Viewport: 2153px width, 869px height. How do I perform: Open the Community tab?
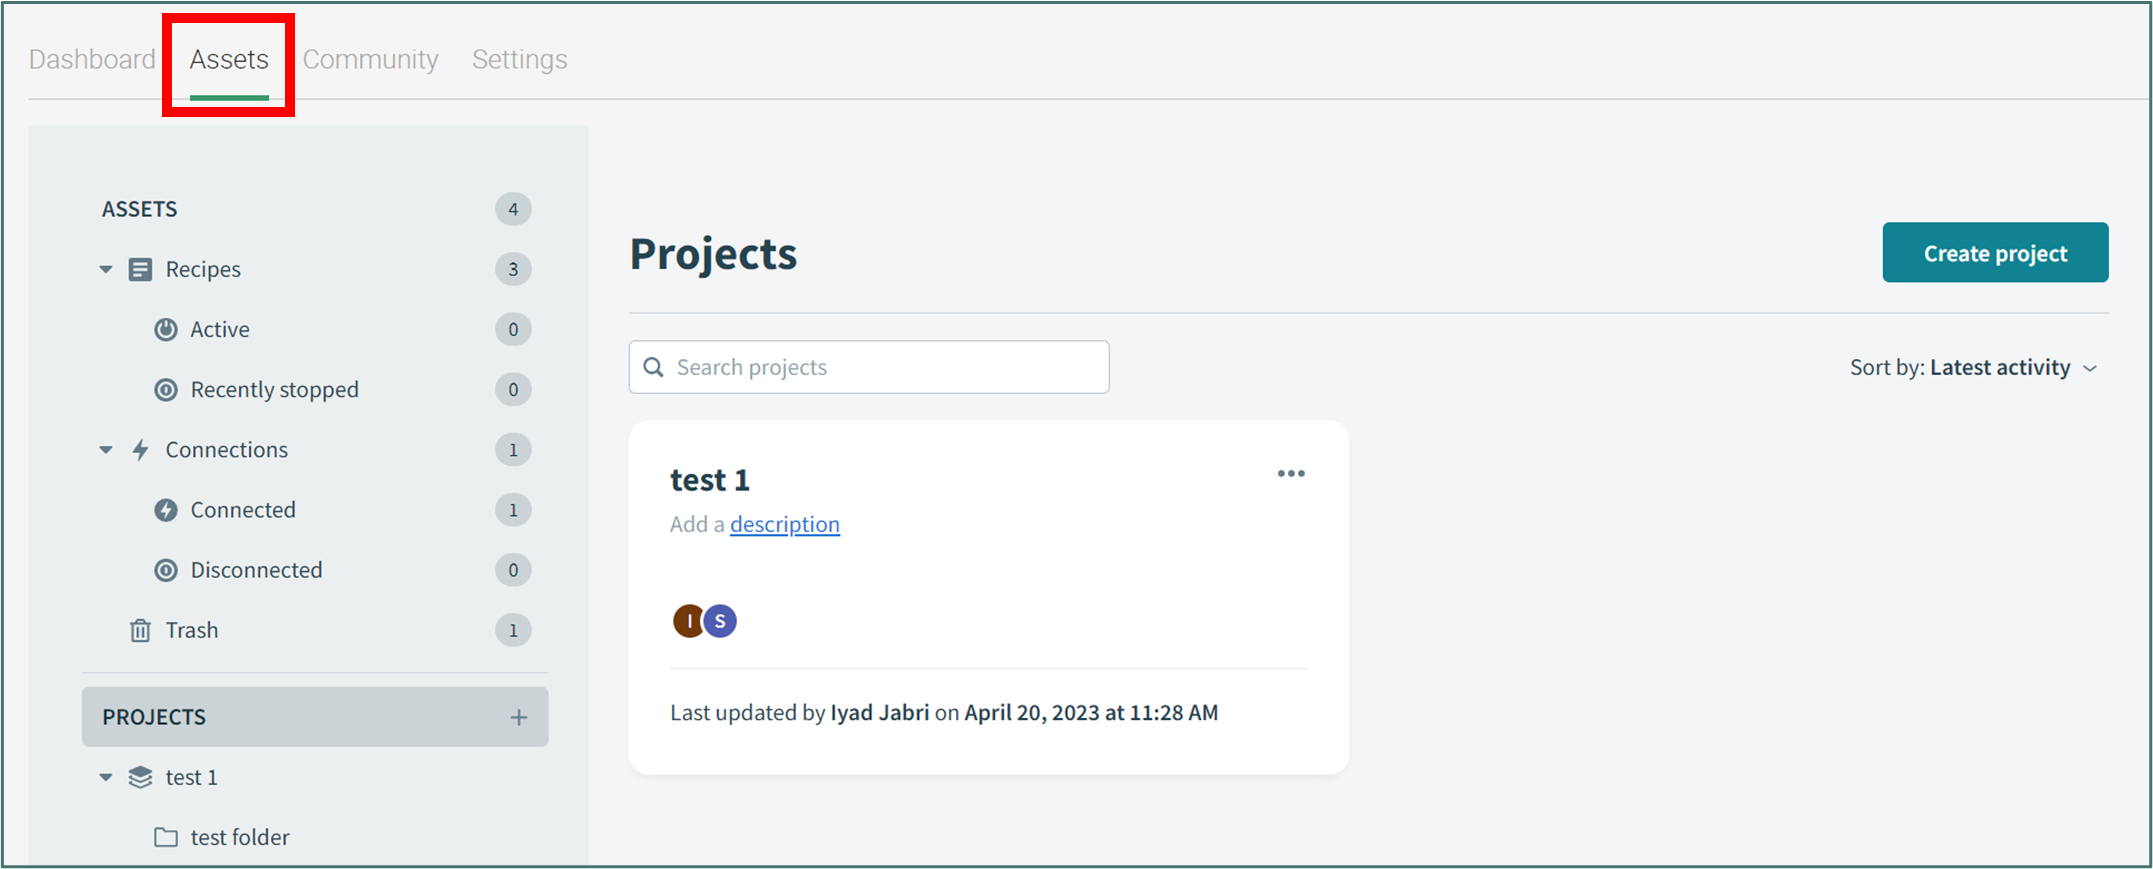pyautogui.click(x=370, y=59)
